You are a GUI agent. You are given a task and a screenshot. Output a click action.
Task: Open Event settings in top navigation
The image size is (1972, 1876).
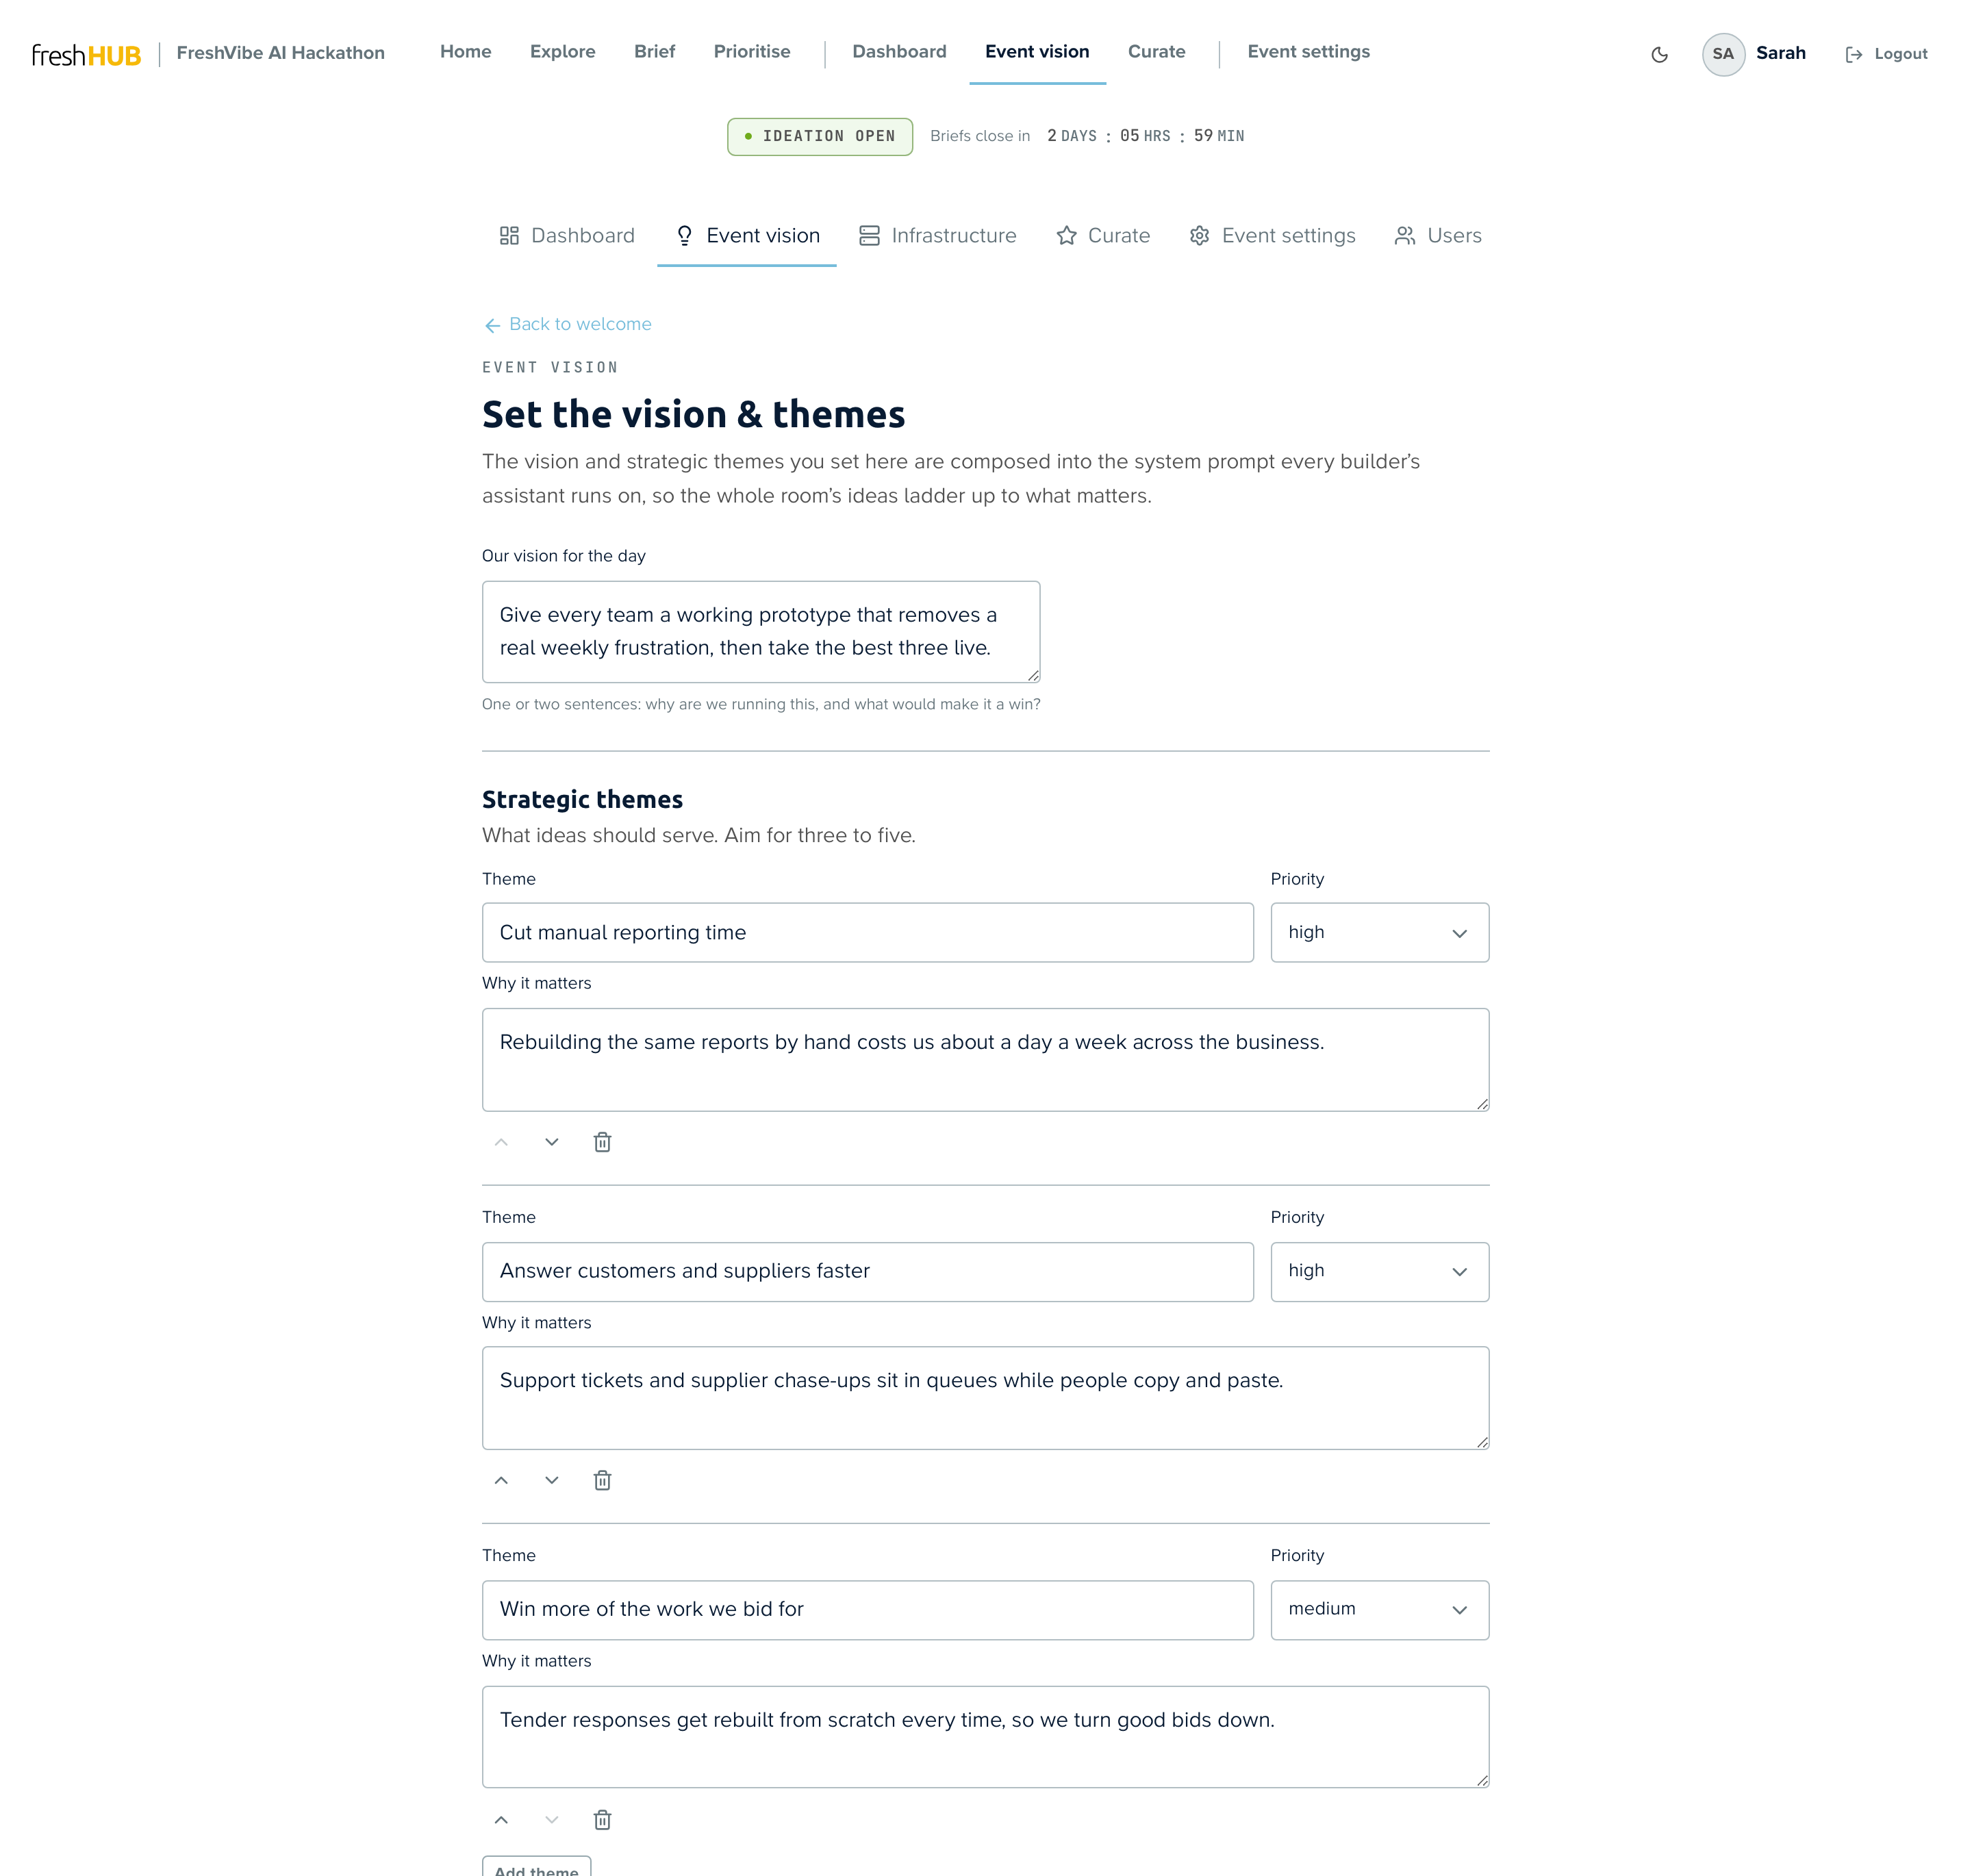tap(1308, 52)
